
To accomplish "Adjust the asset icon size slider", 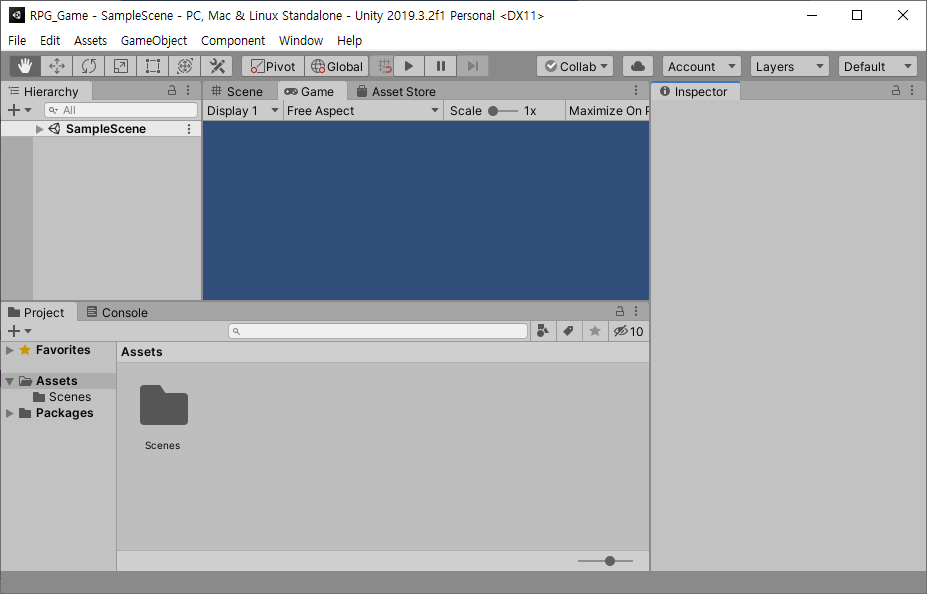I will 605,561.
